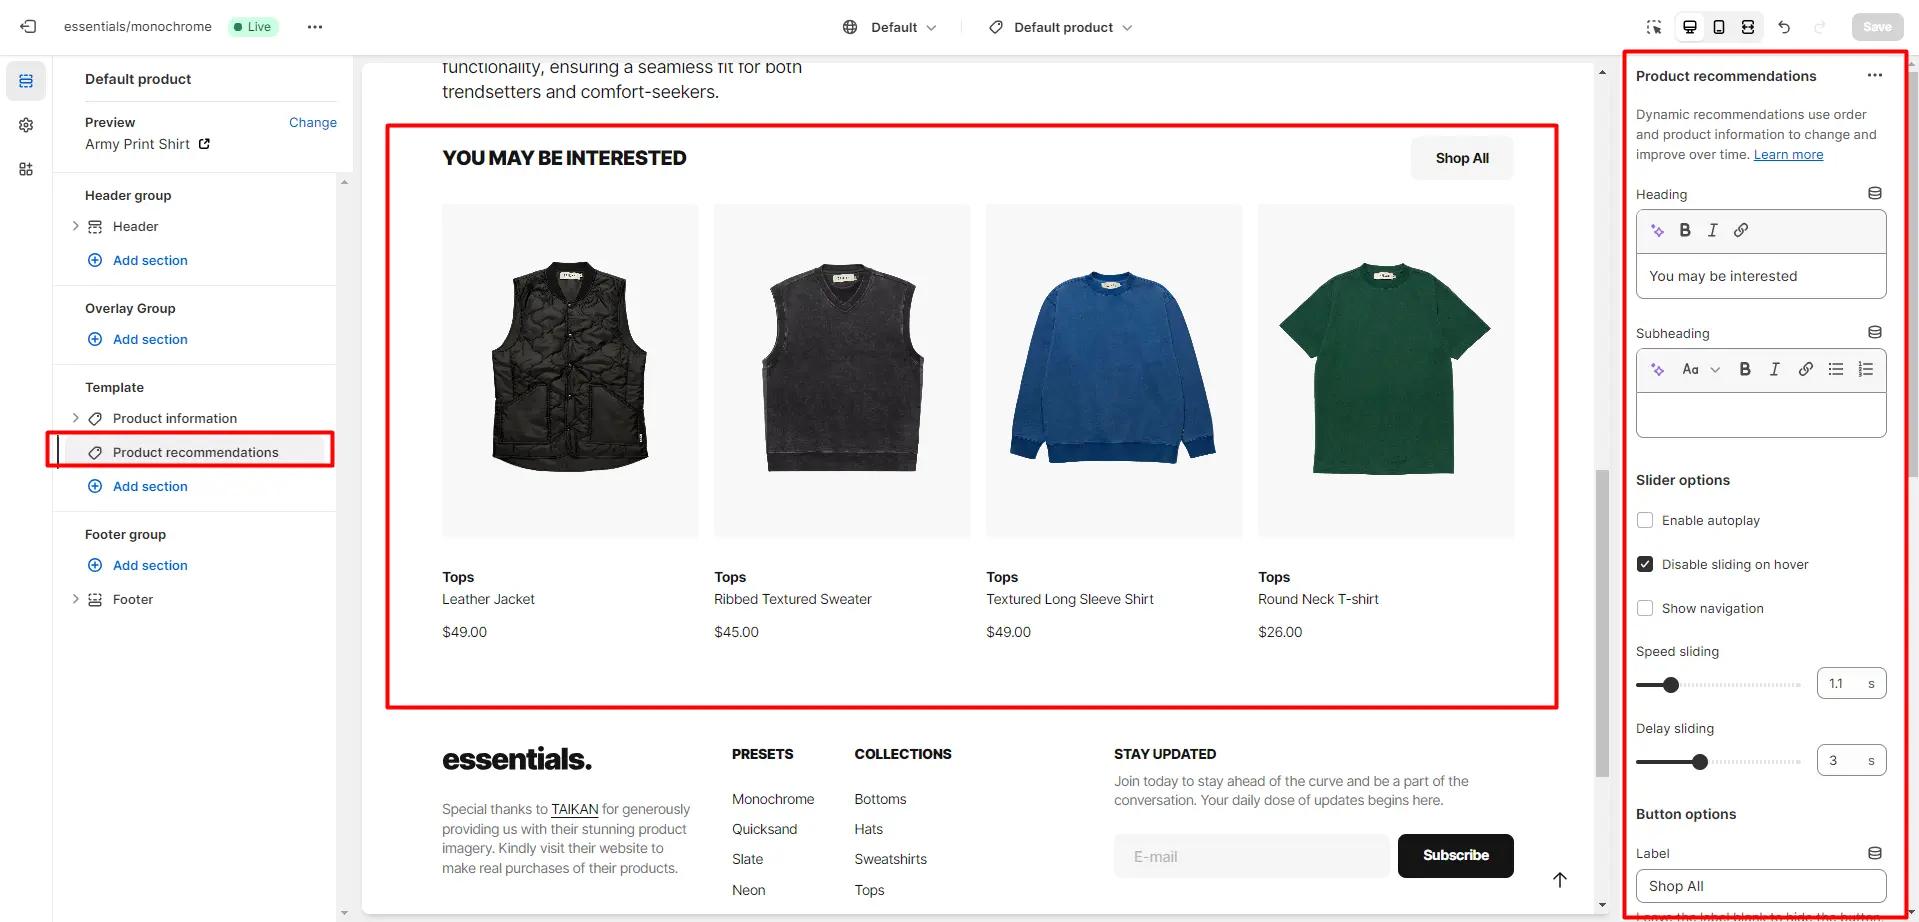
Task: Click the undo arrow icon
Action: (1784, 27)
